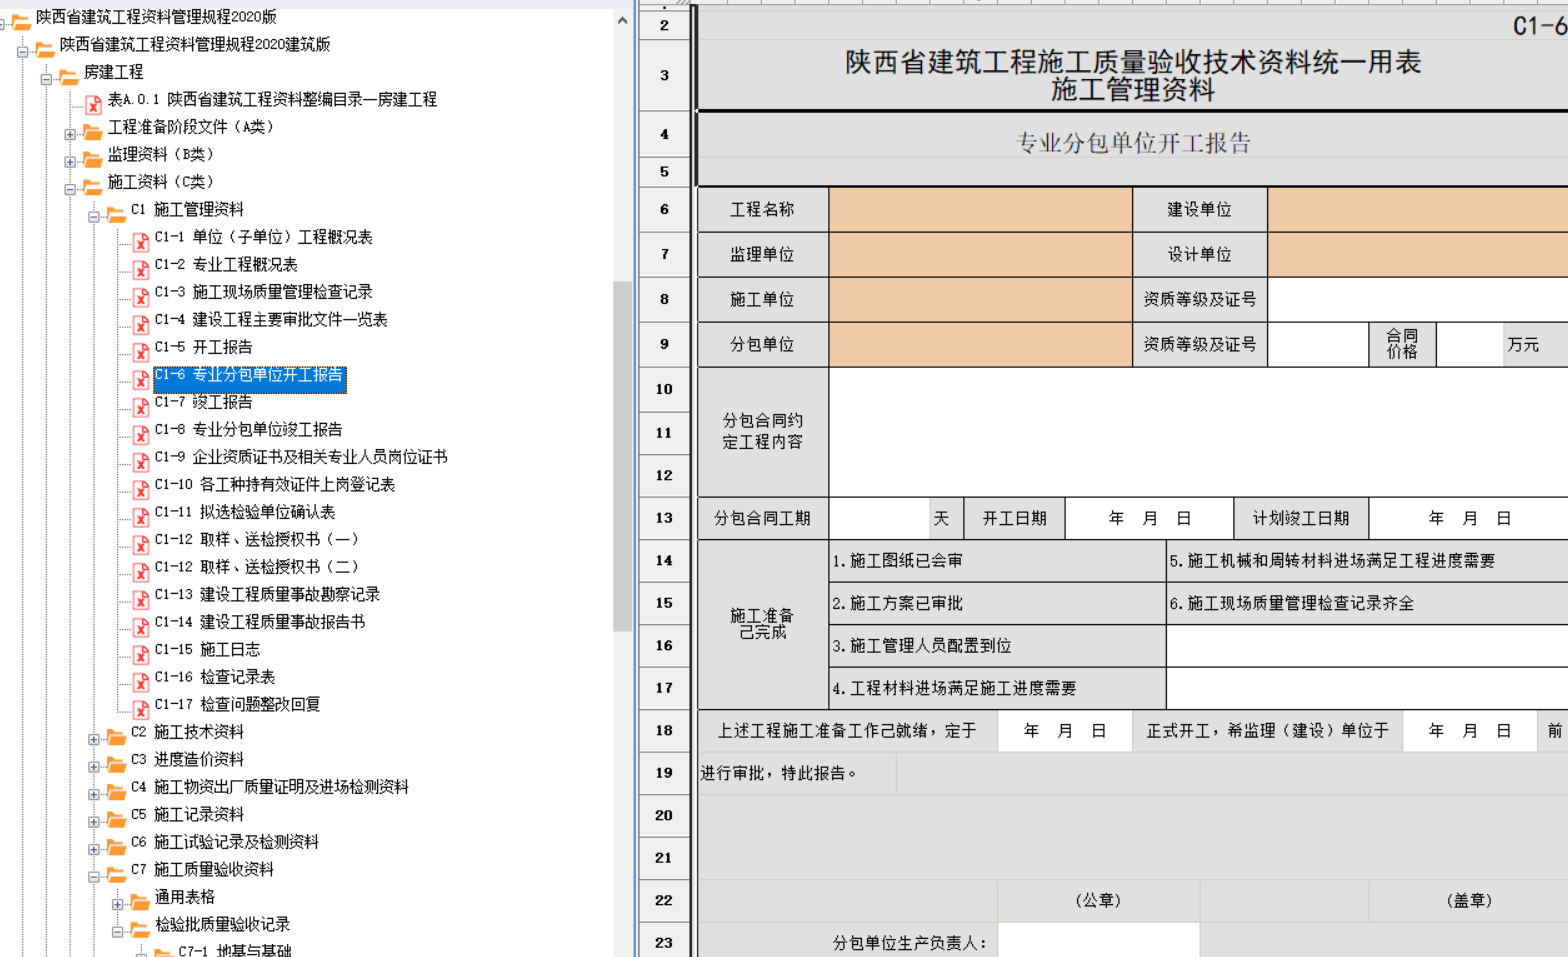Select row header 13
Viewport: 1568px width, 957px height.
tap(664, 518)
